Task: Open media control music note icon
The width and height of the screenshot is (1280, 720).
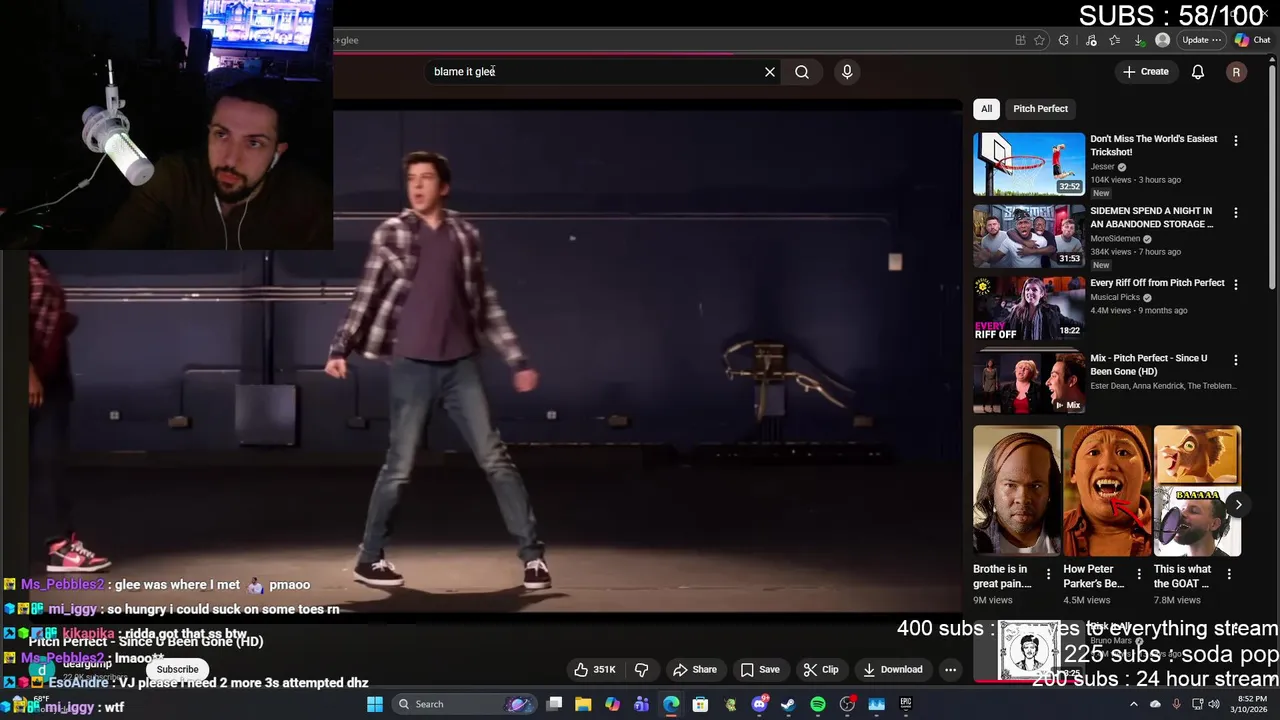Action: pos(1091,40)
